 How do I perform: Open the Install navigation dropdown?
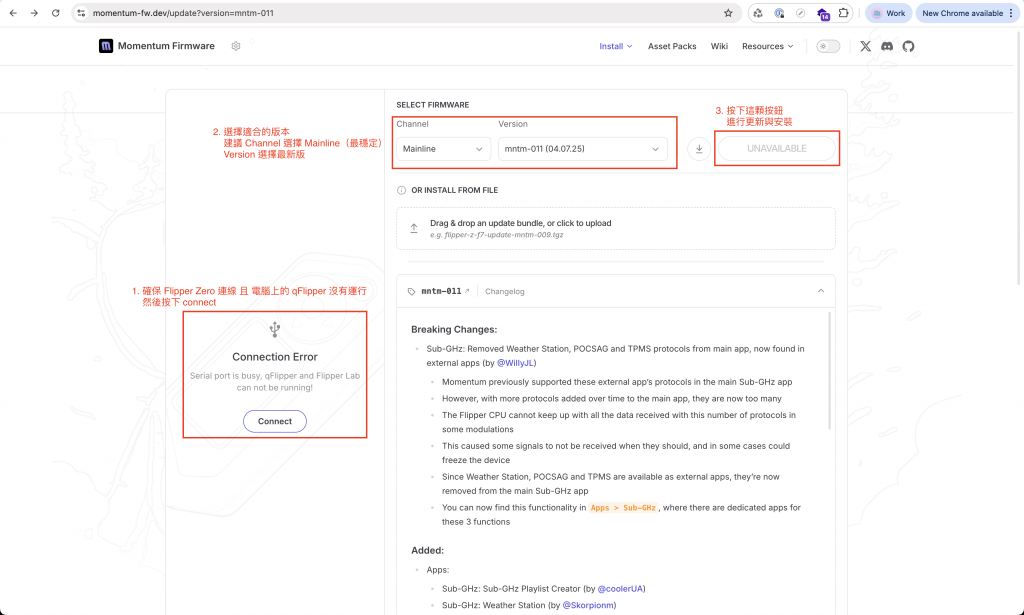click(x=616, y=46)
